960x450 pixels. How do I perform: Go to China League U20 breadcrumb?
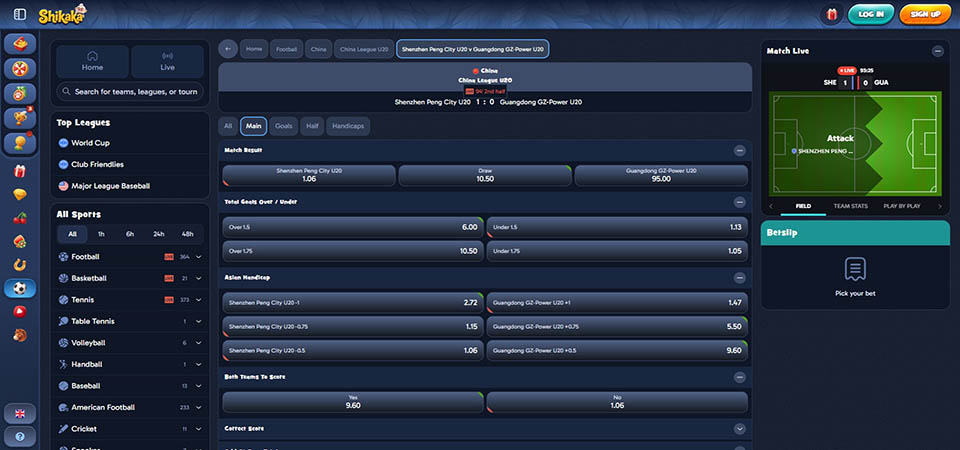click(364, 49)
